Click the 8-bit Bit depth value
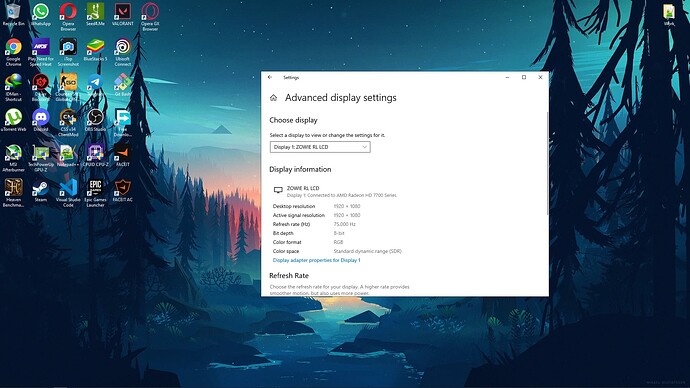This screenshot has height=388, width=690. (x=339, y=234)
